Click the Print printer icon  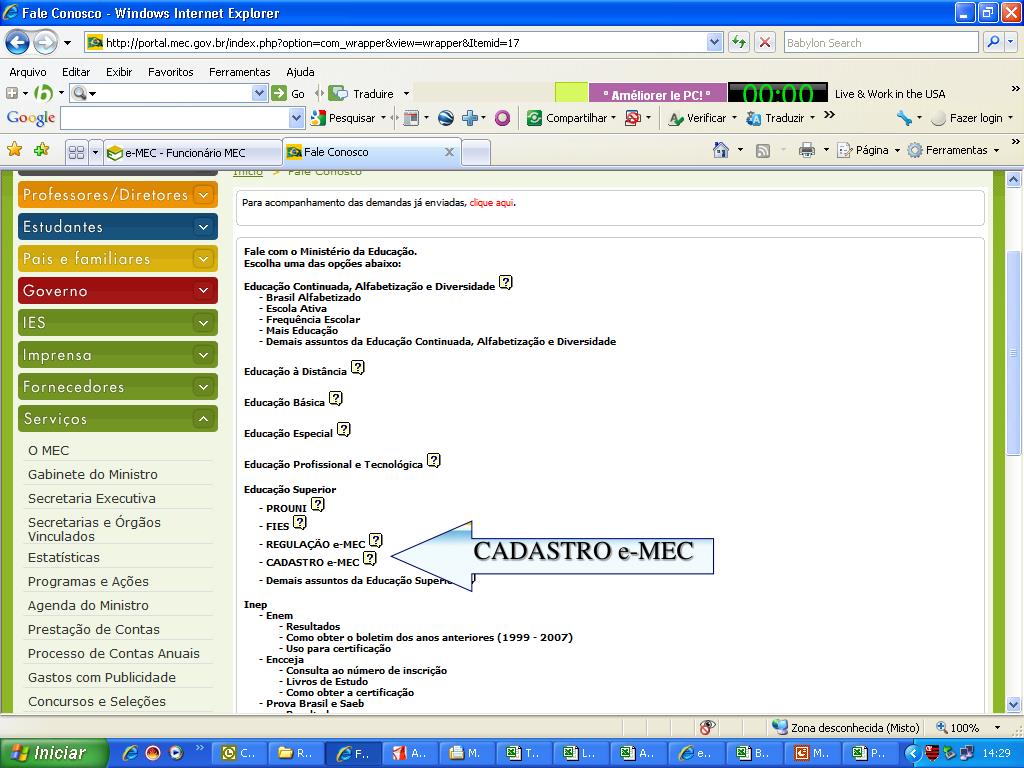tap(807, 150)
